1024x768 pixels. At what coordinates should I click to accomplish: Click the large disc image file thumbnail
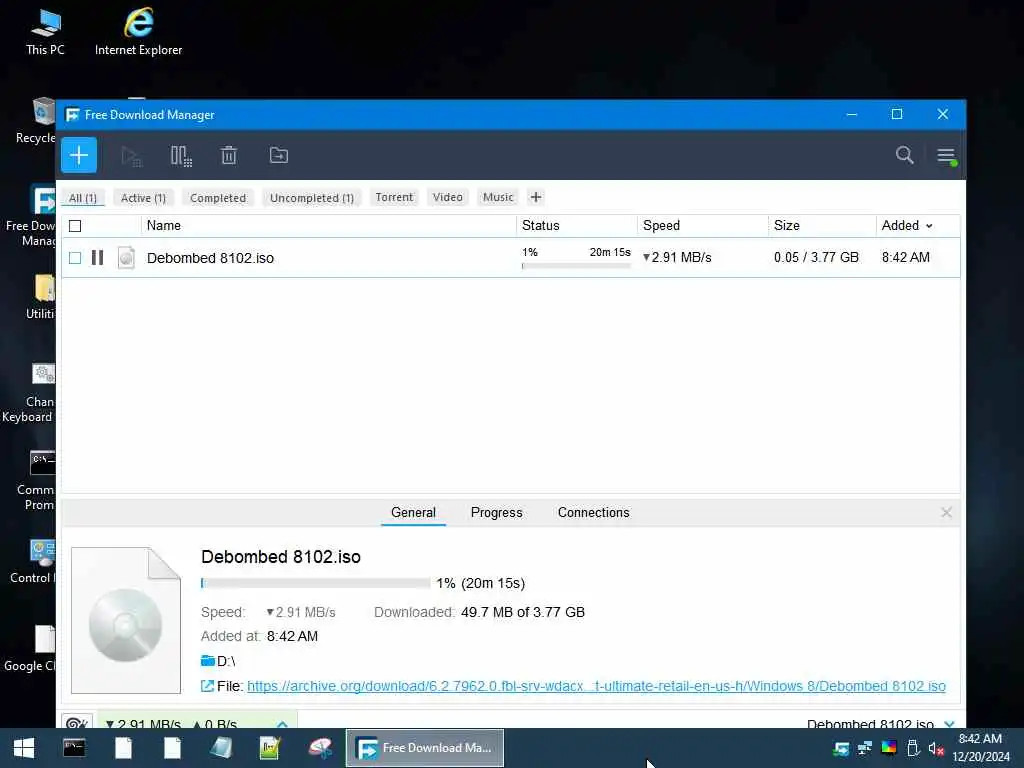click(126, 620)
